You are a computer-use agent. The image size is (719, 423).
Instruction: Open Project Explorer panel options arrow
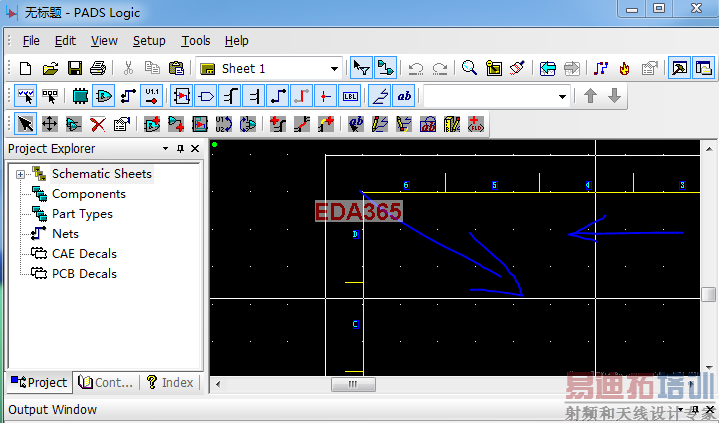166,149
